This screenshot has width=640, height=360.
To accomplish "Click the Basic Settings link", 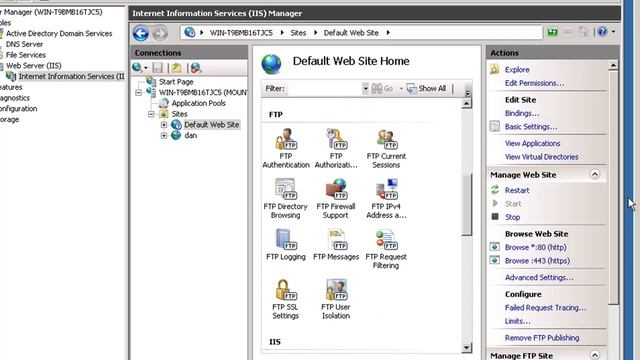I will (531, 127).
